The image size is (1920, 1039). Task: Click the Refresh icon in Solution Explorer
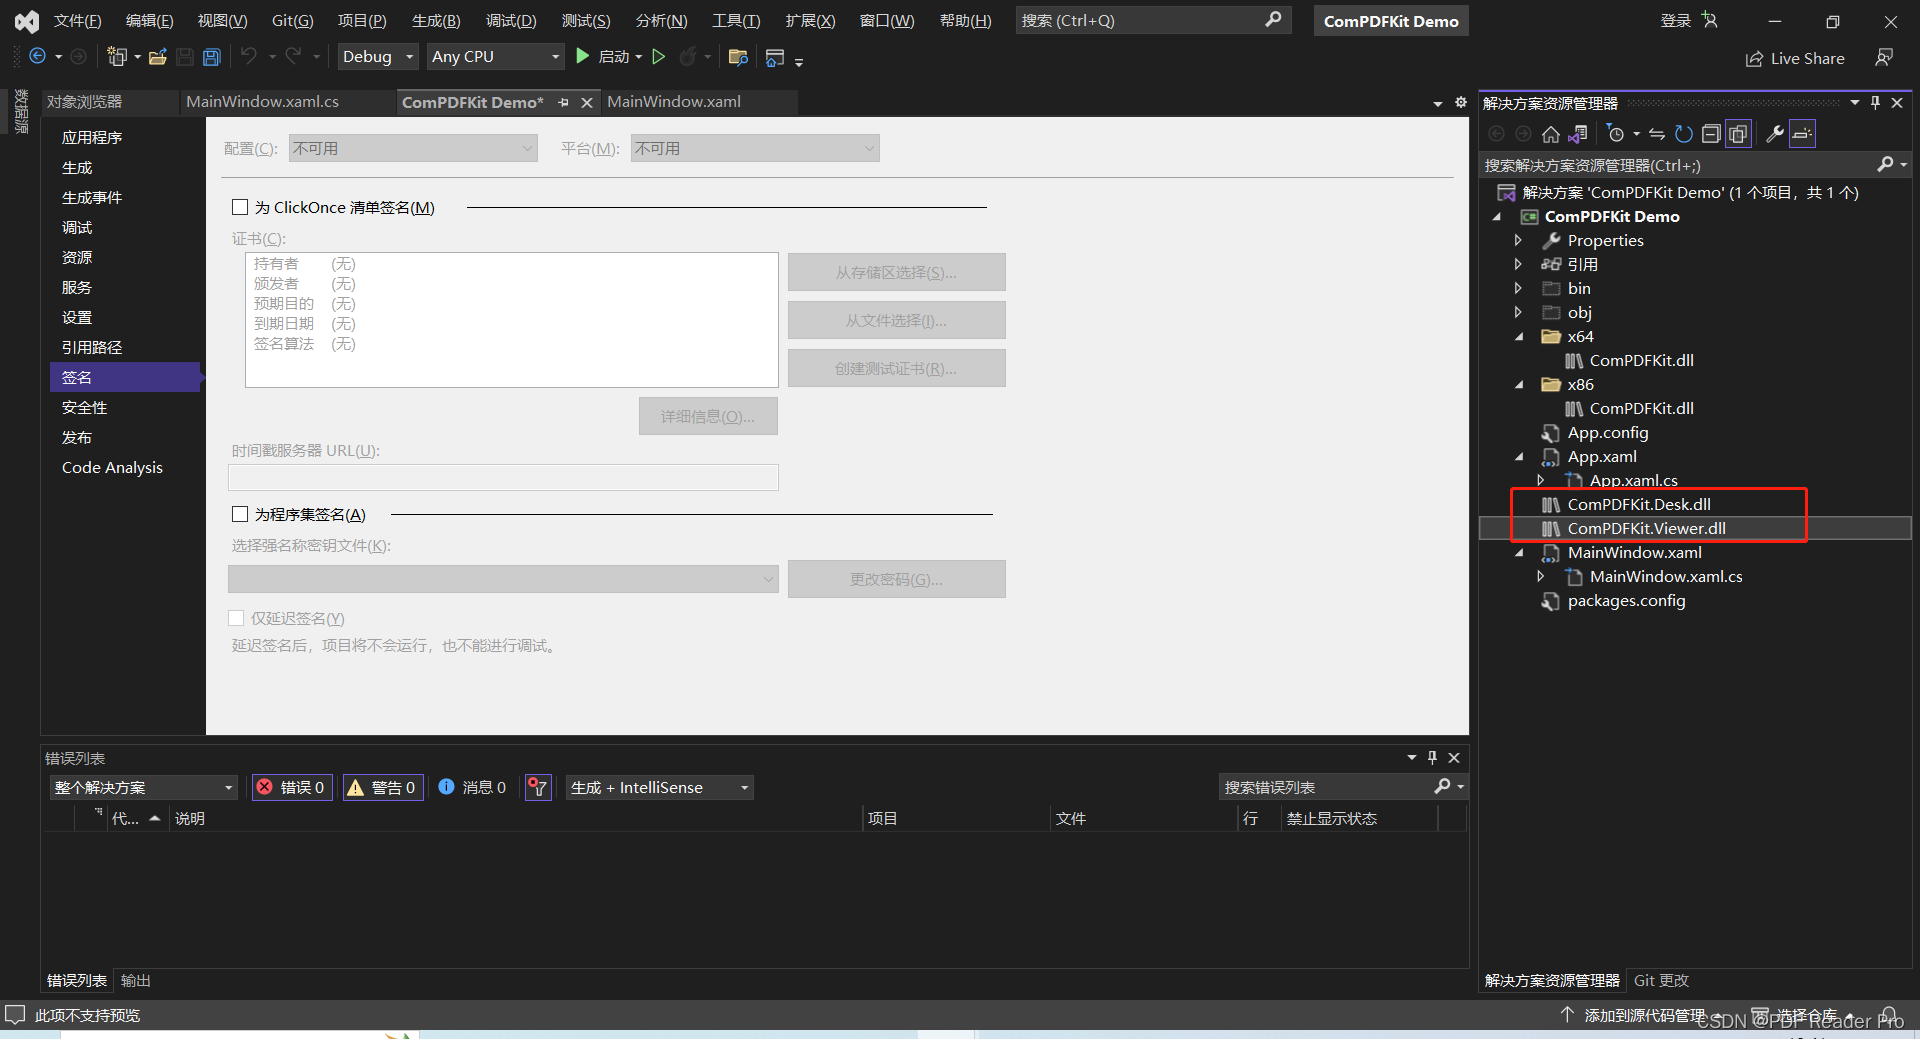click(x=1684, y=134)
